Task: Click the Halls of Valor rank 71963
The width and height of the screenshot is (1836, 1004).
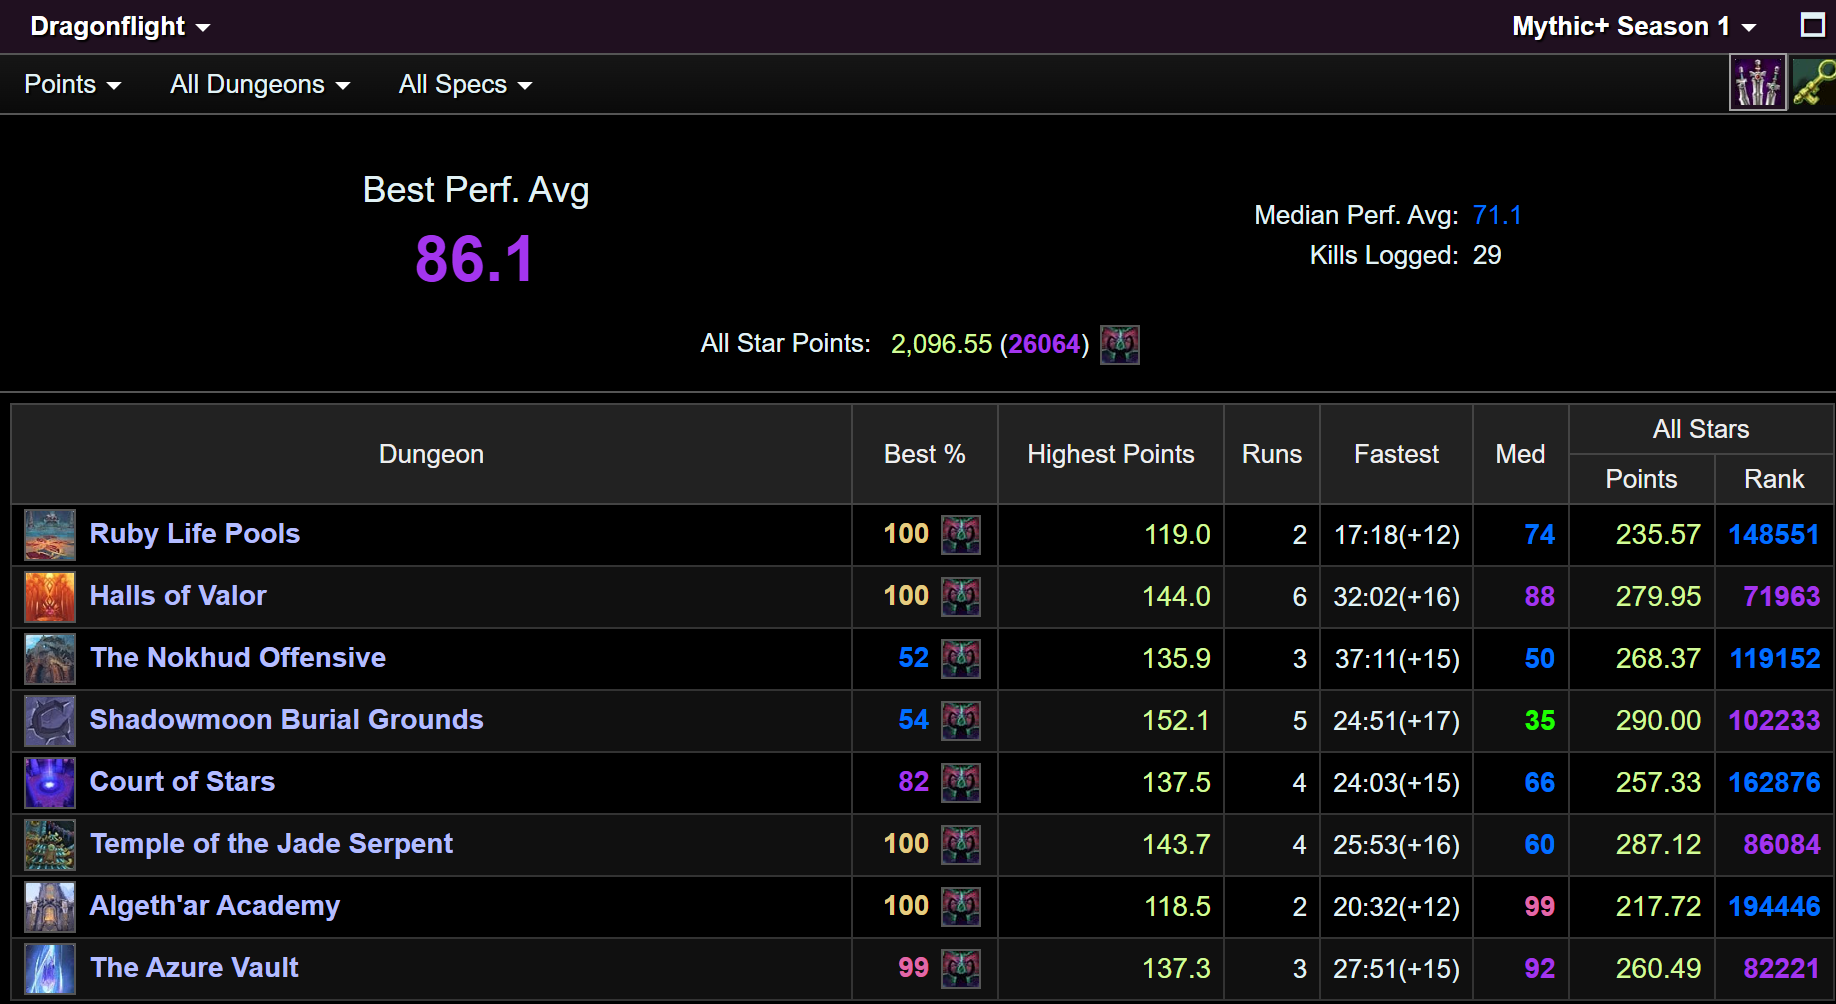Action: tap(1781, 597)
